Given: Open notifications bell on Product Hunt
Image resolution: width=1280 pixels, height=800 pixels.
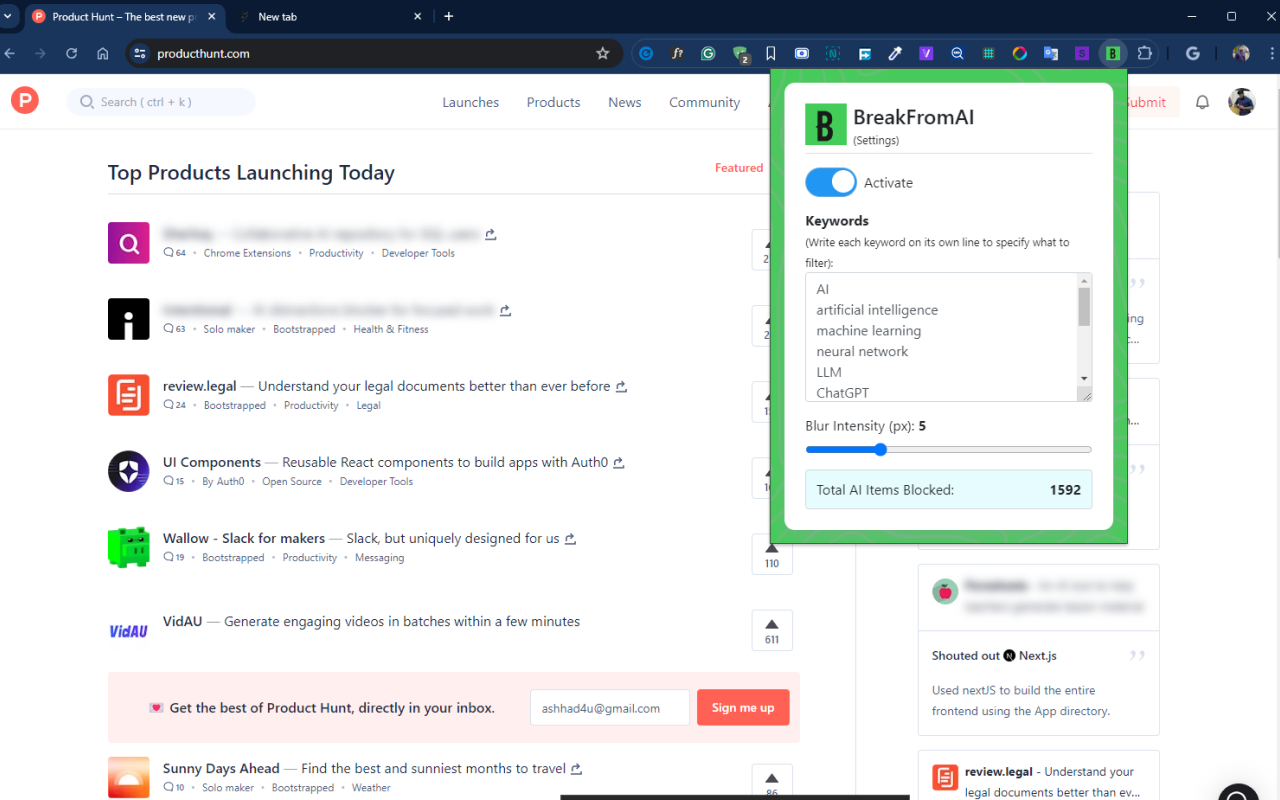Looking at the screenshot, I should [x=1203, y=102].
